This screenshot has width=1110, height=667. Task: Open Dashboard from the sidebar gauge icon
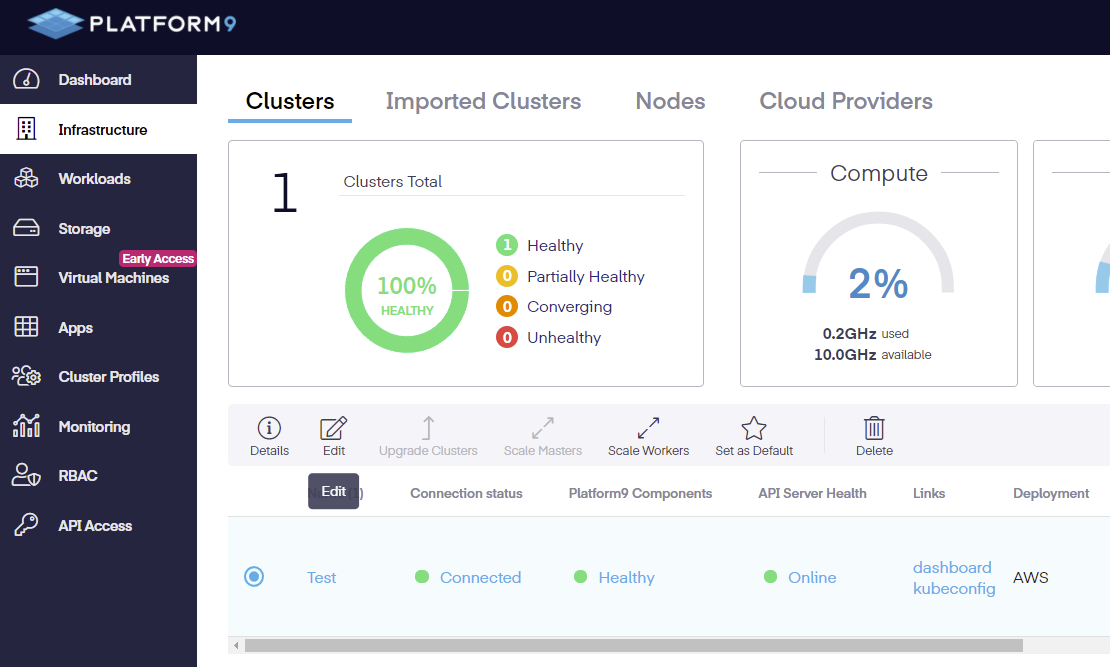pyautogui.click(x=27, y=80)
